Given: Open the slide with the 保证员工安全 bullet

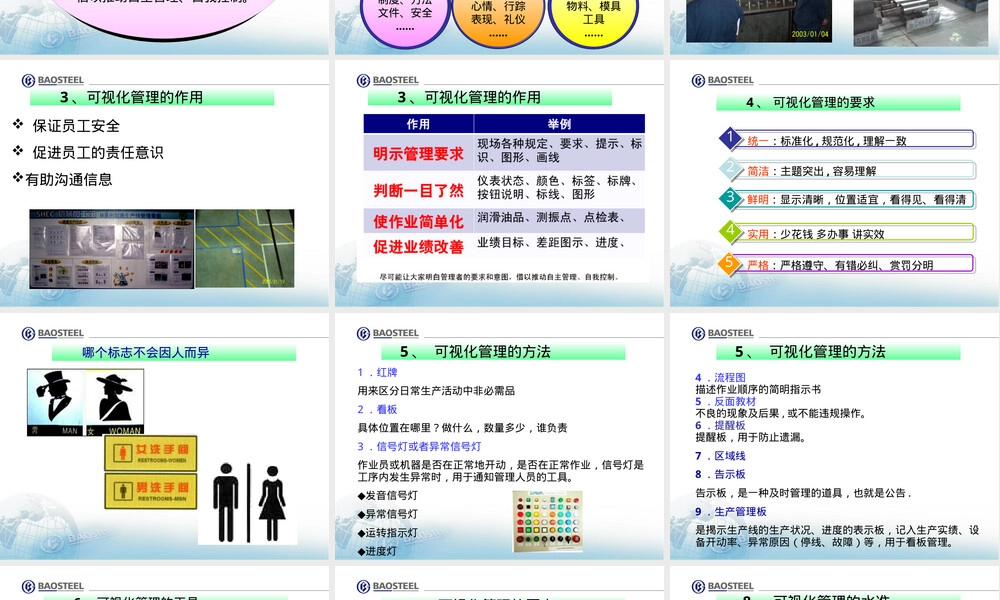Looking at the screenshot, I should (x=164, y=183).
